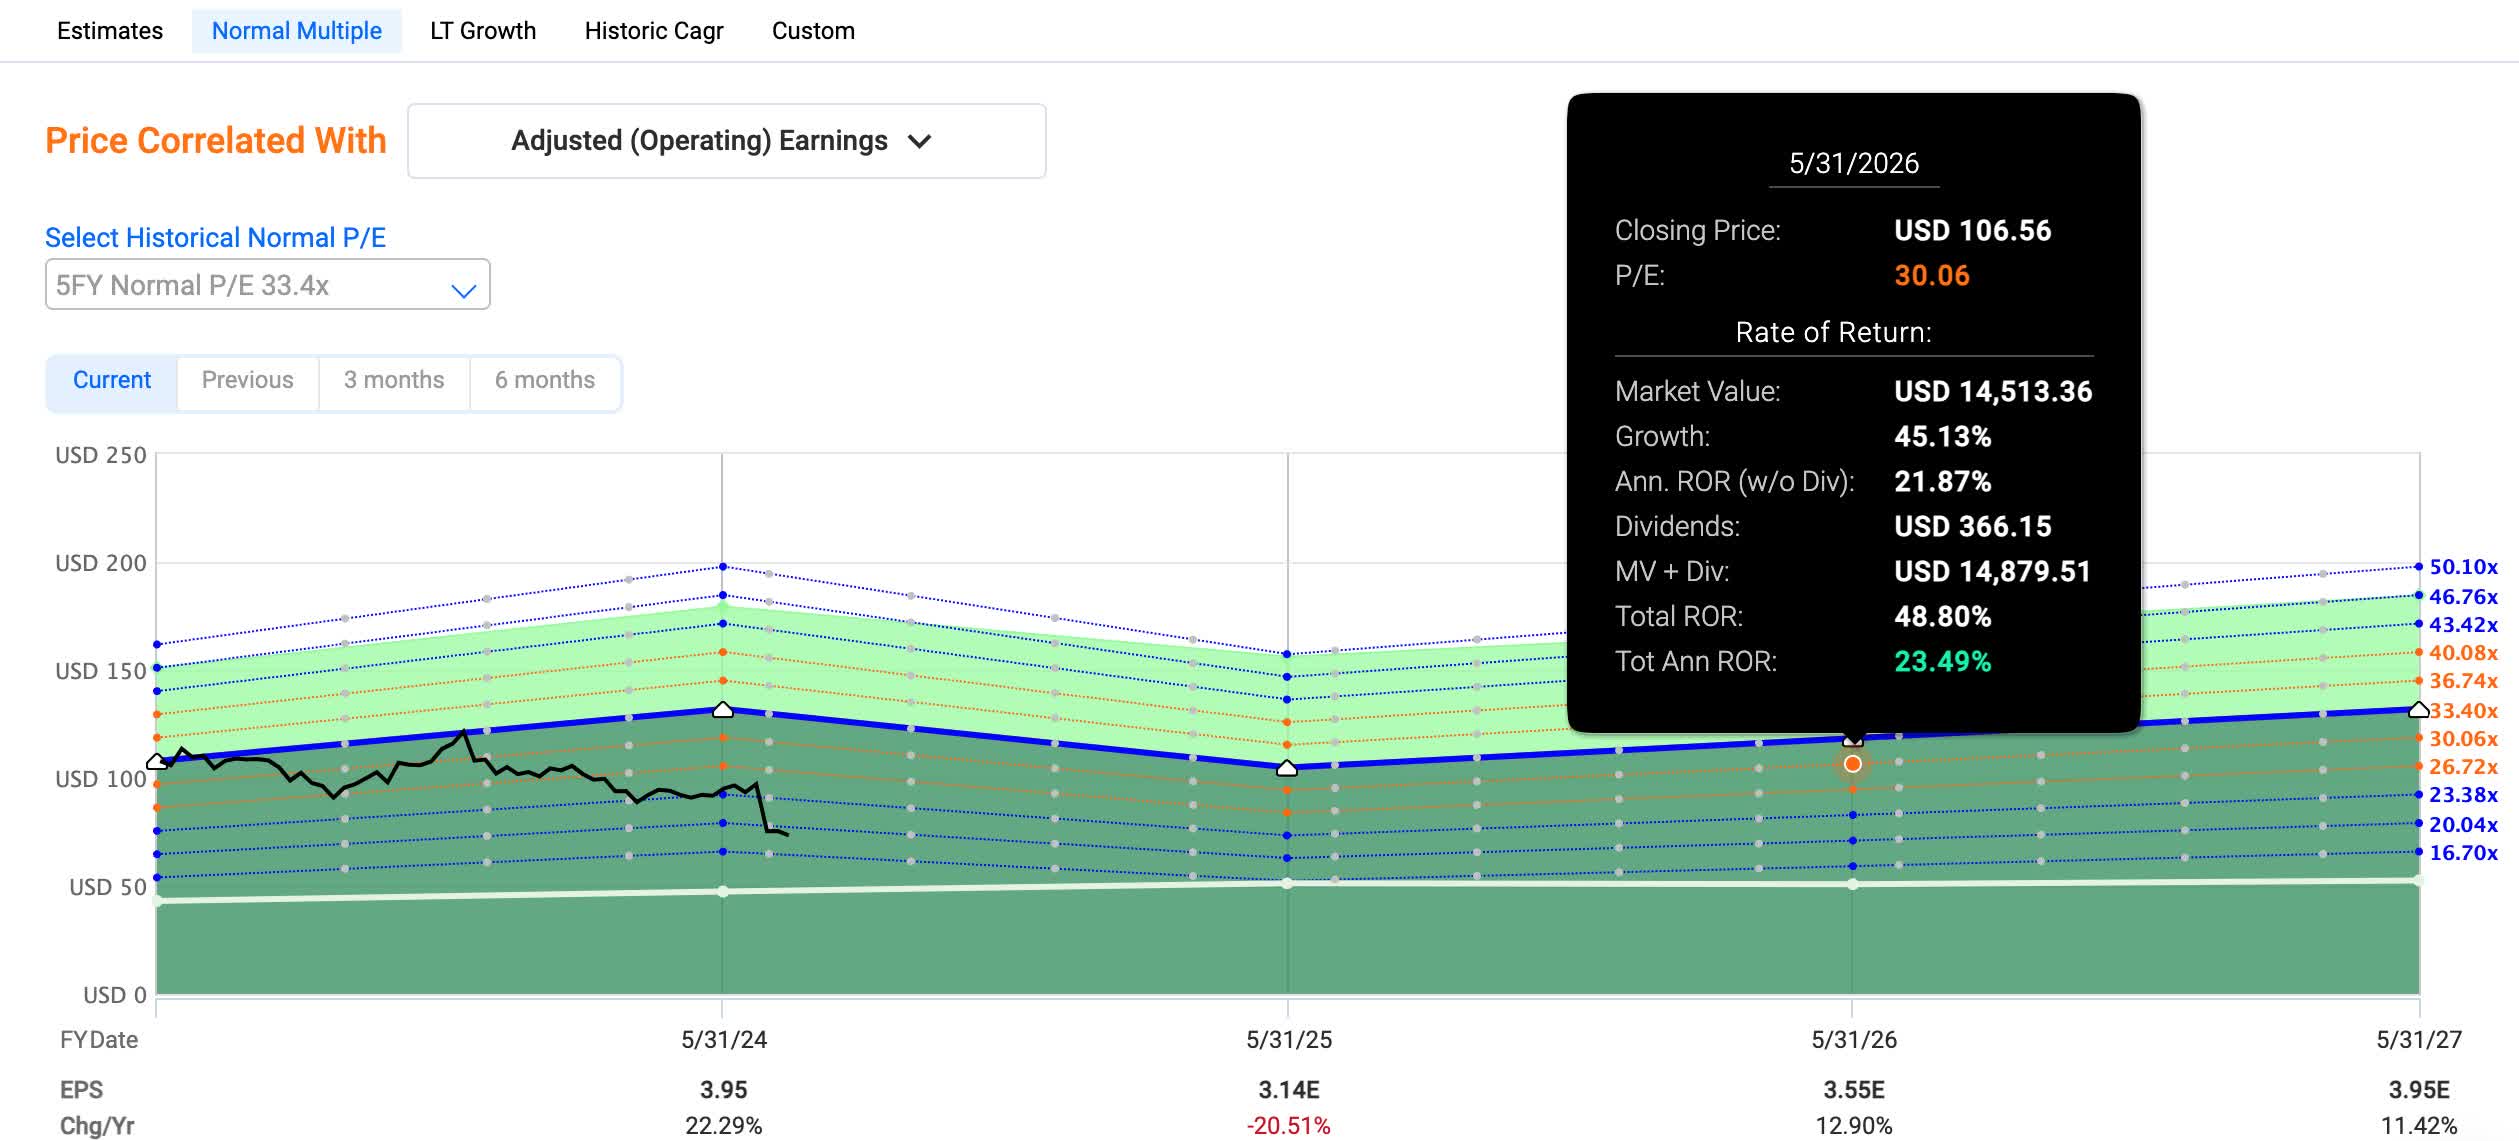2519x1141 pixels.
Task: Click the 33.40x normal P/E line label
Action: (2463, 711)
